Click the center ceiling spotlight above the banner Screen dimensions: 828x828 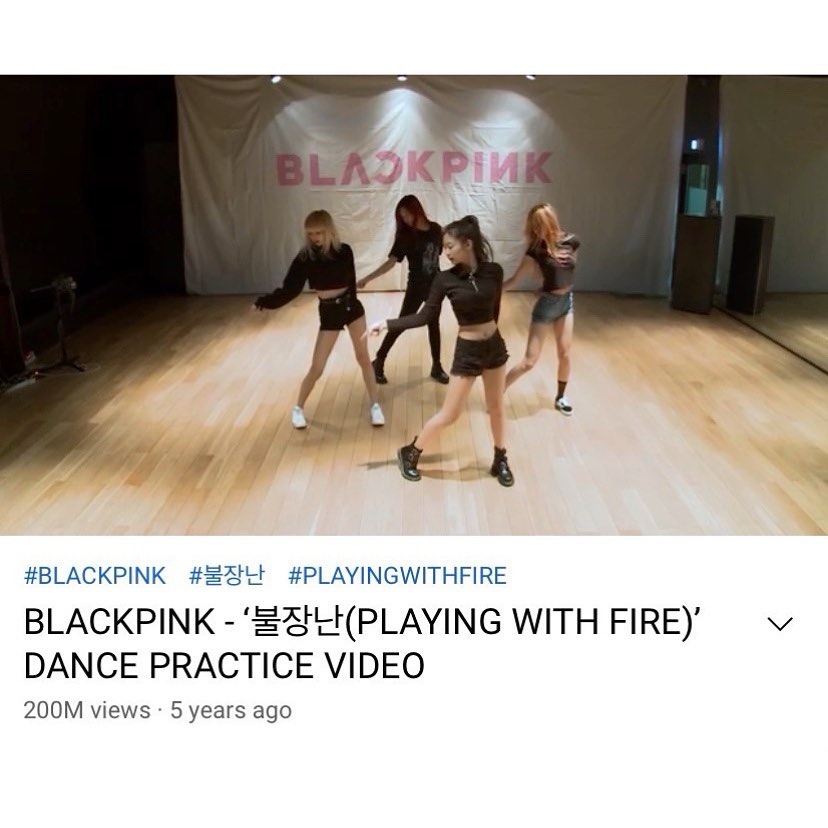pyautogui.click(x=402, y=78)
